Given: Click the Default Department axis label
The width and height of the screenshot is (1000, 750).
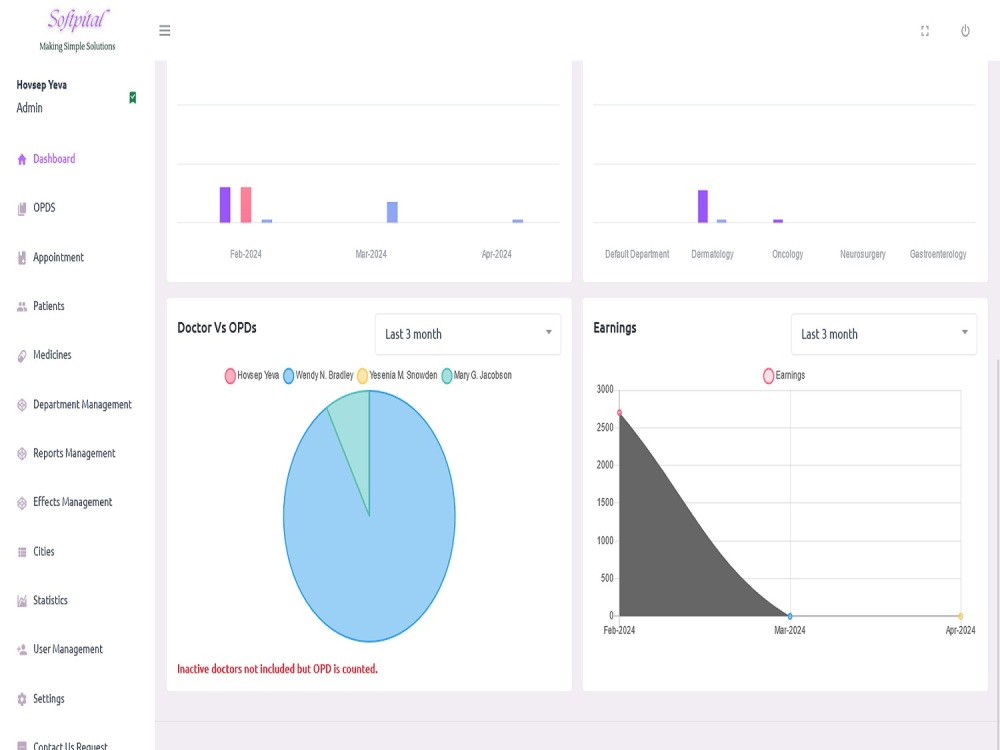Looking at the screenshot, I should coord(637,254).
